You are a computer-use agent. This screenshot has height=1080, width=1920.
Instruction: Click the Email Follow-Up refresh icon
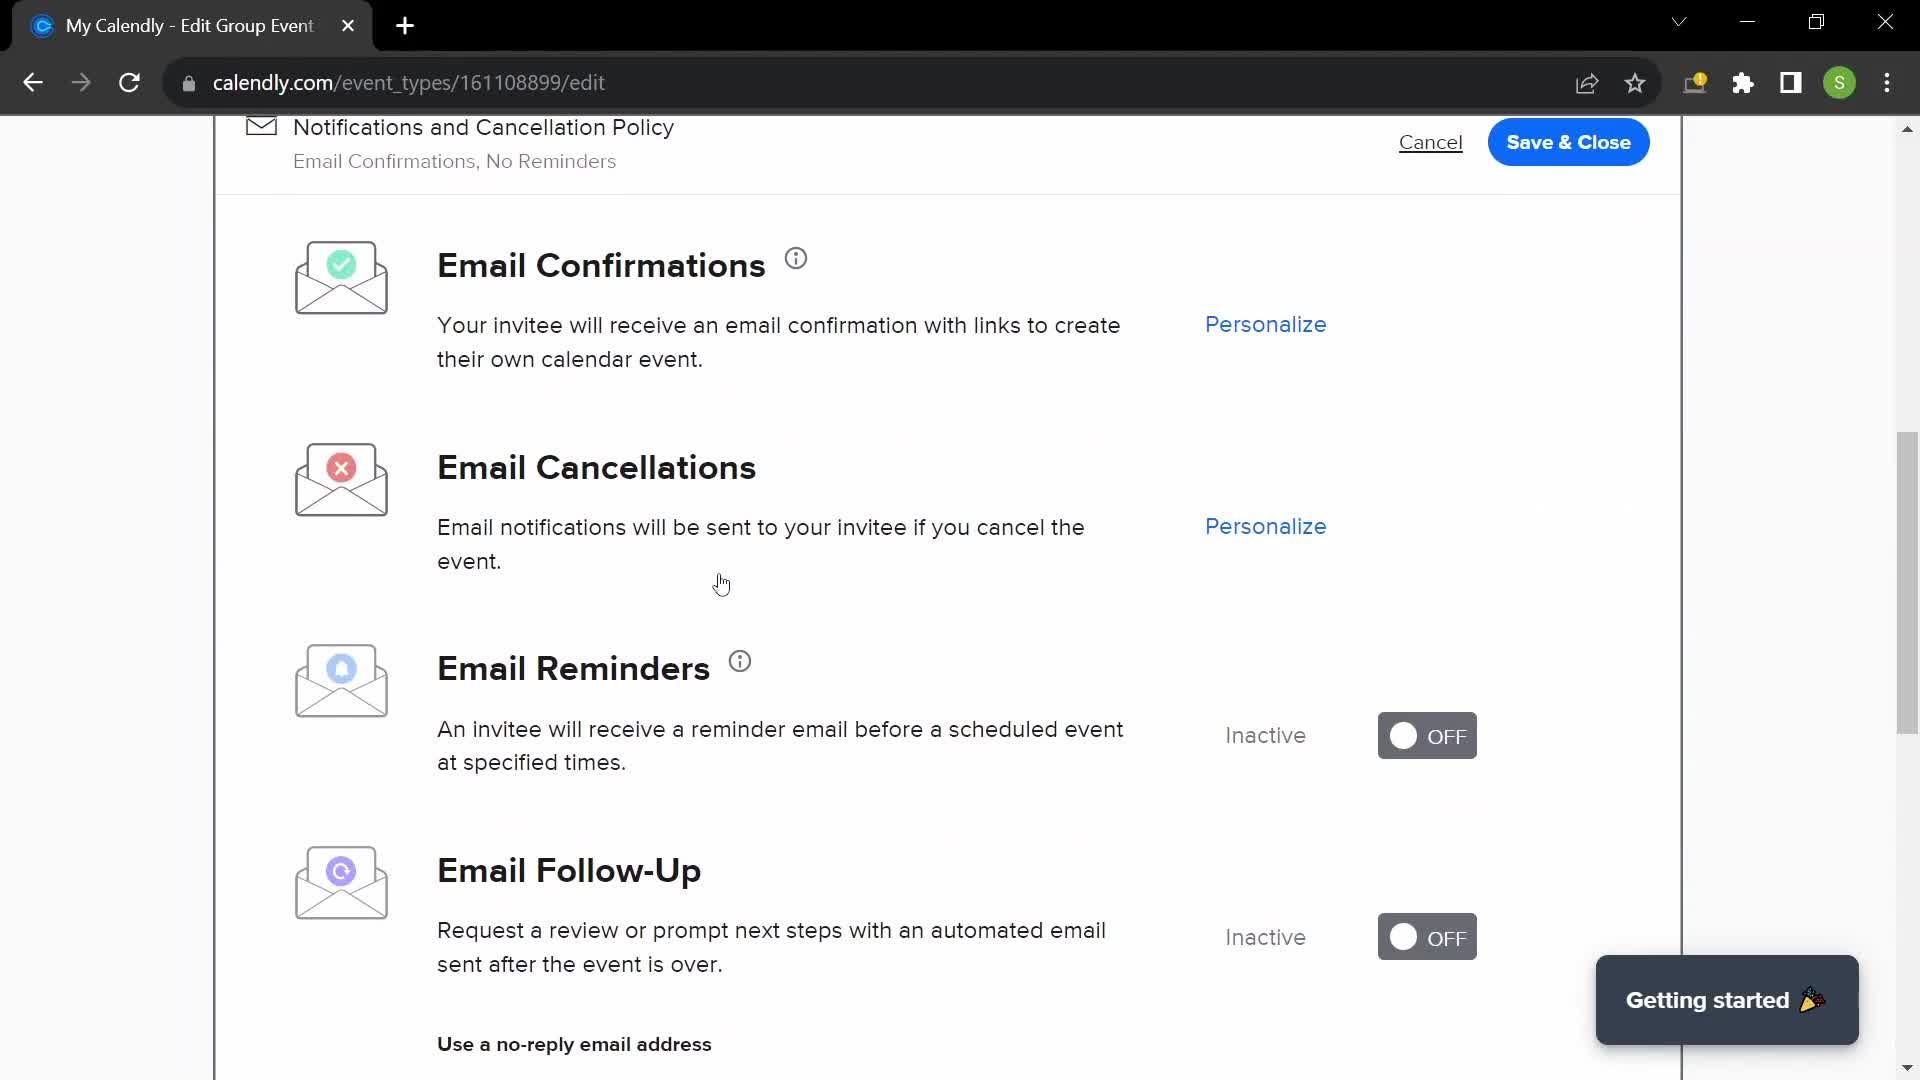coord(340,872)
